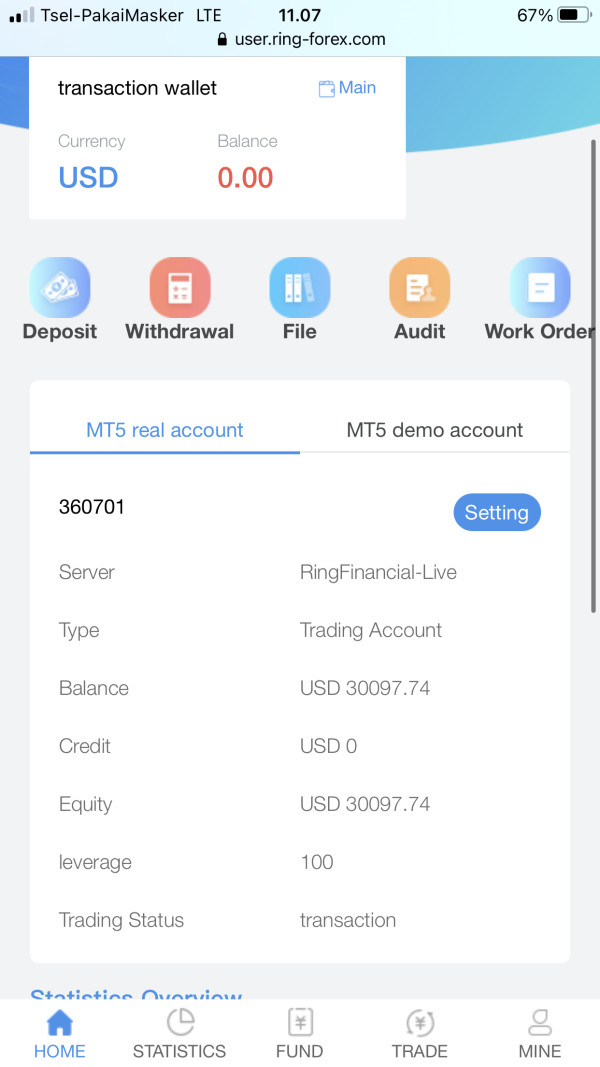Open STATISTICS in bottom navigation
The image size is (600, 1067).
pos(180,1034)
